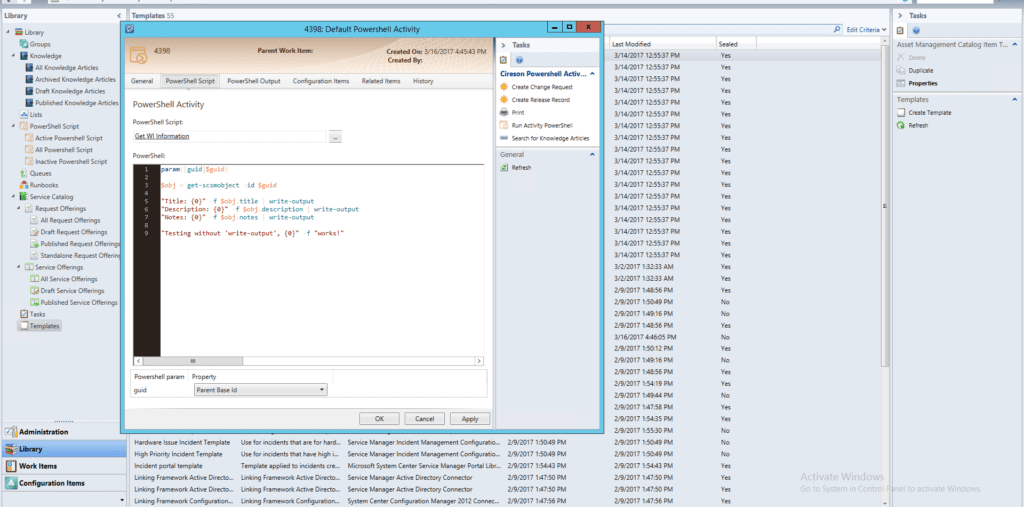Switch to the Library workspace

[x=64, y=449]
